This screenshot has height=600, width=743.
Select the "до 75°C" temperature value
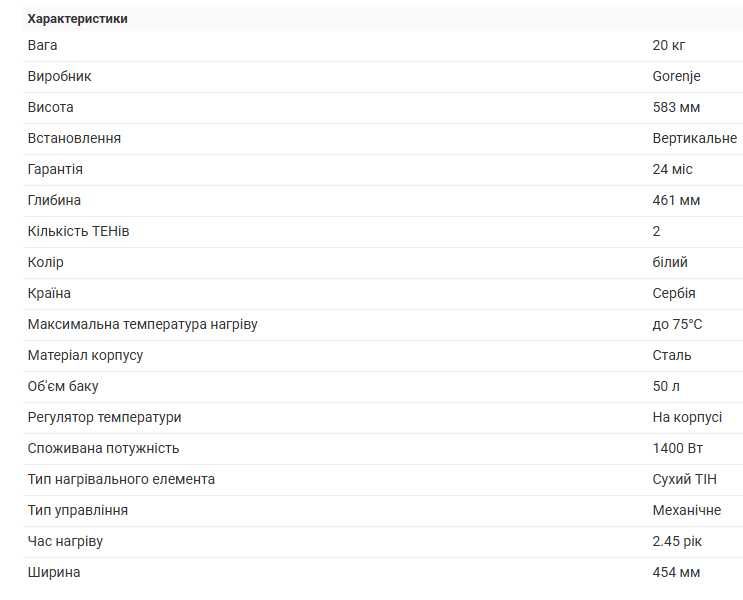pos(677,324)
